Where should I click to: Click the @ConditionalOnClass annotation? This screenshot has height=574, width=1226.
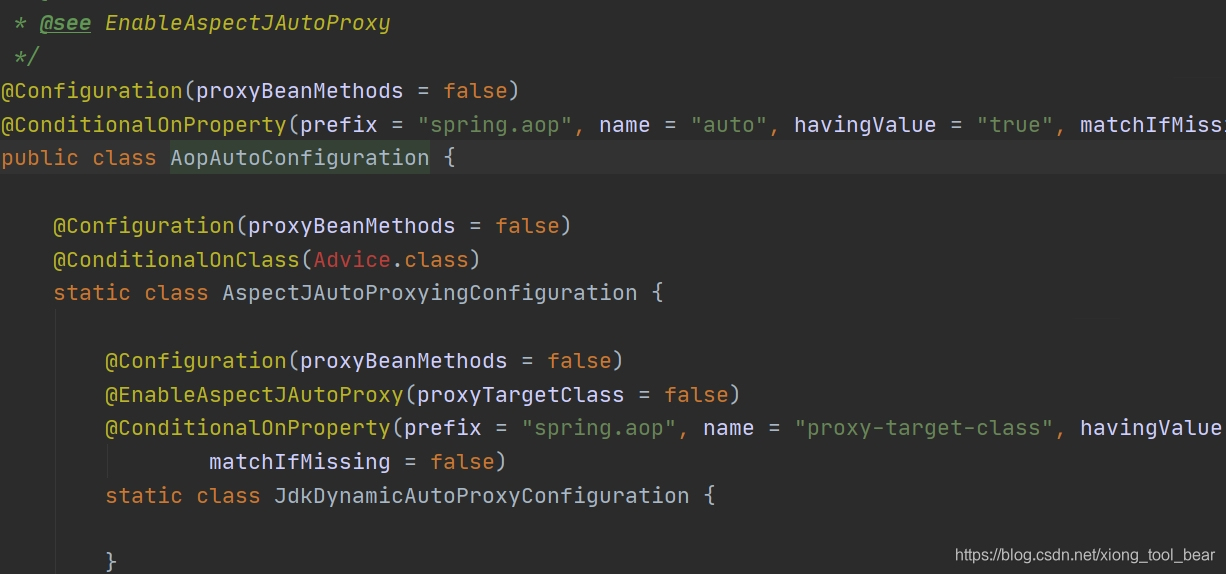point(177,260)
